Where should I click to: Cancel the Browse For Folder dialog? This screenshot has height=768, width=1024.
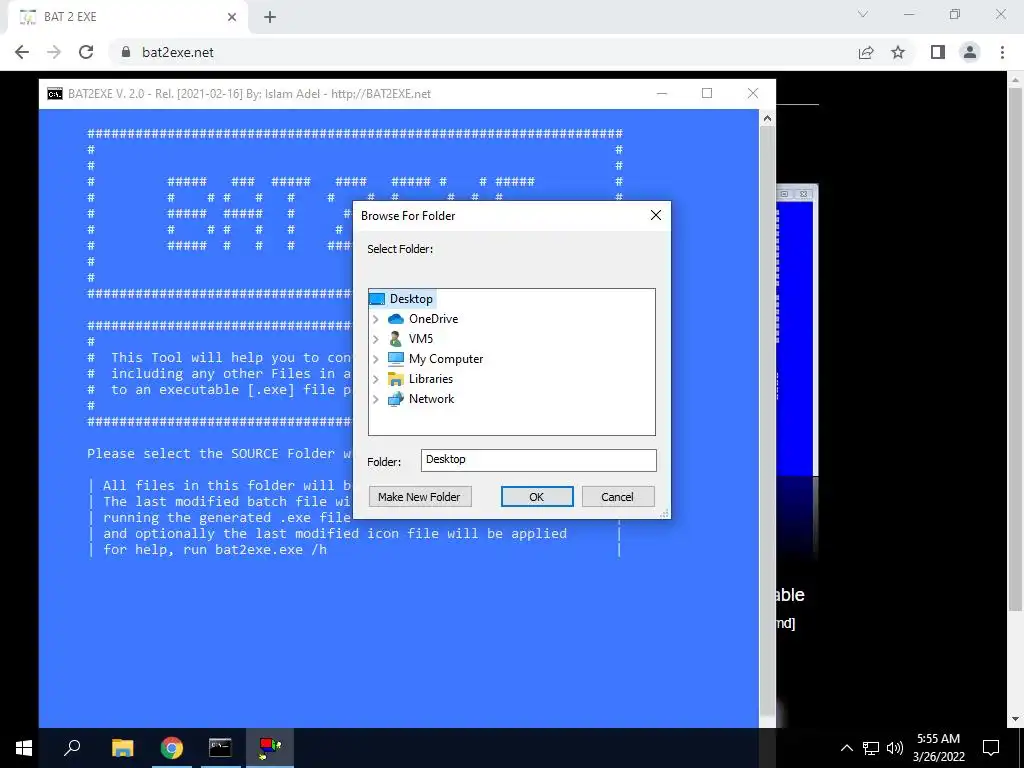617,497
